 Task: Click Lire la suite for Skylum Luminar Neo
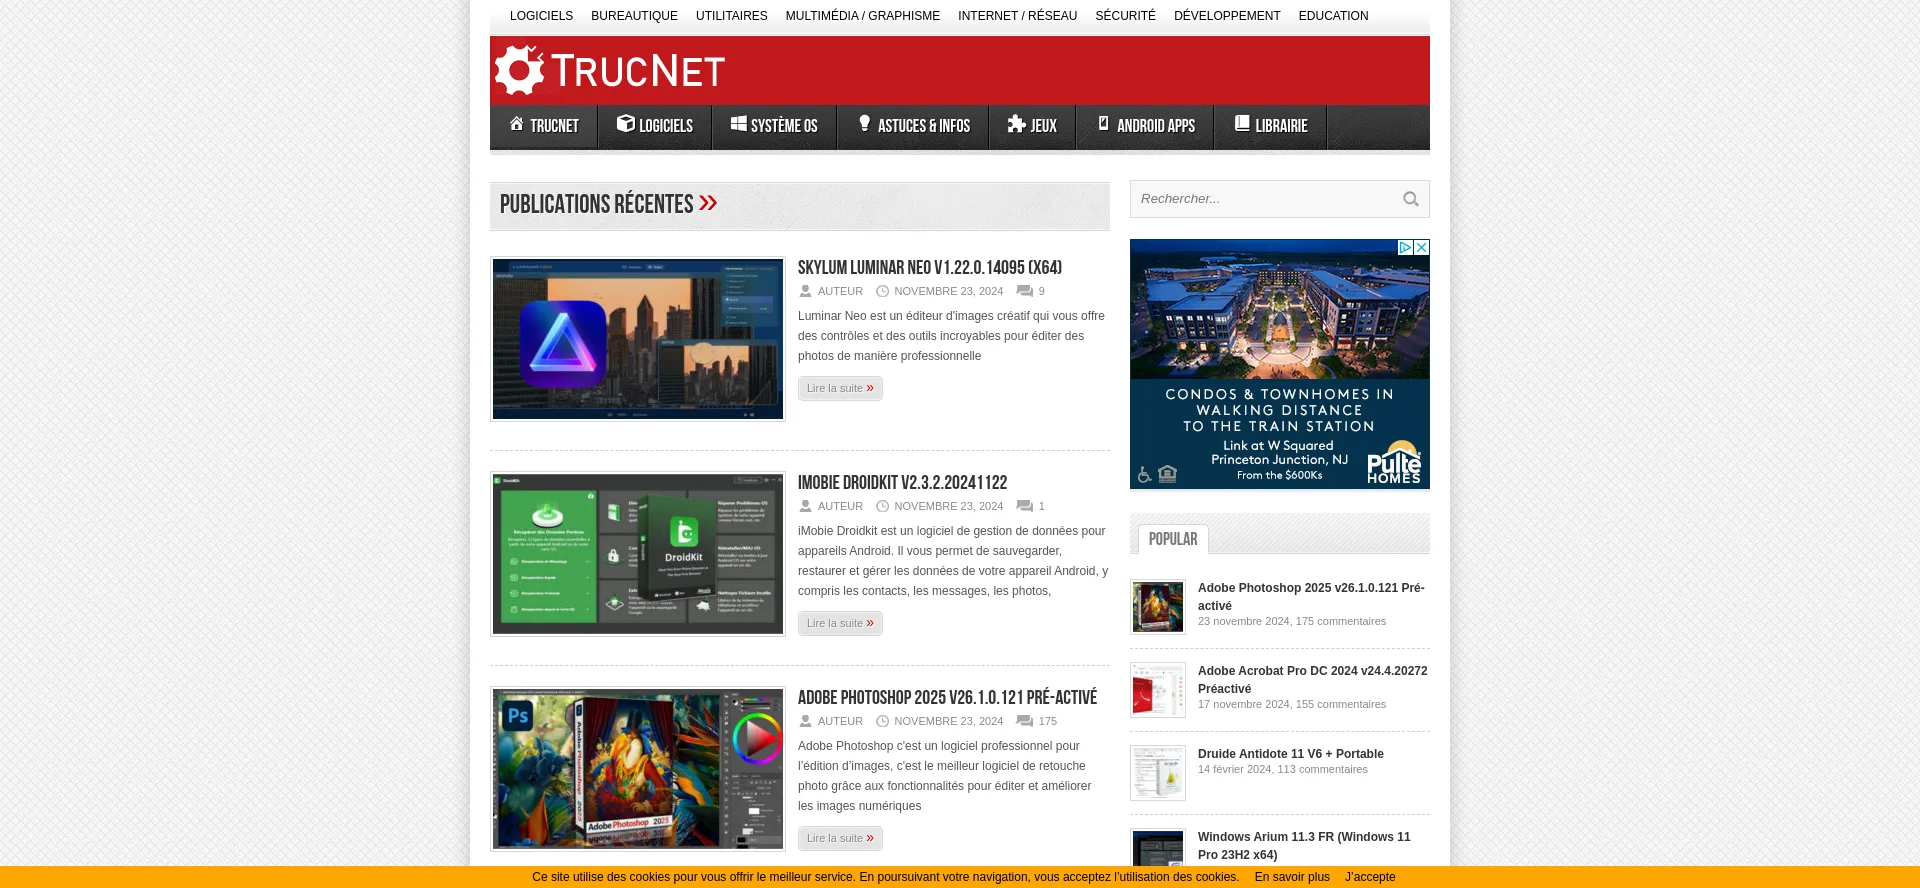point(840,388)
